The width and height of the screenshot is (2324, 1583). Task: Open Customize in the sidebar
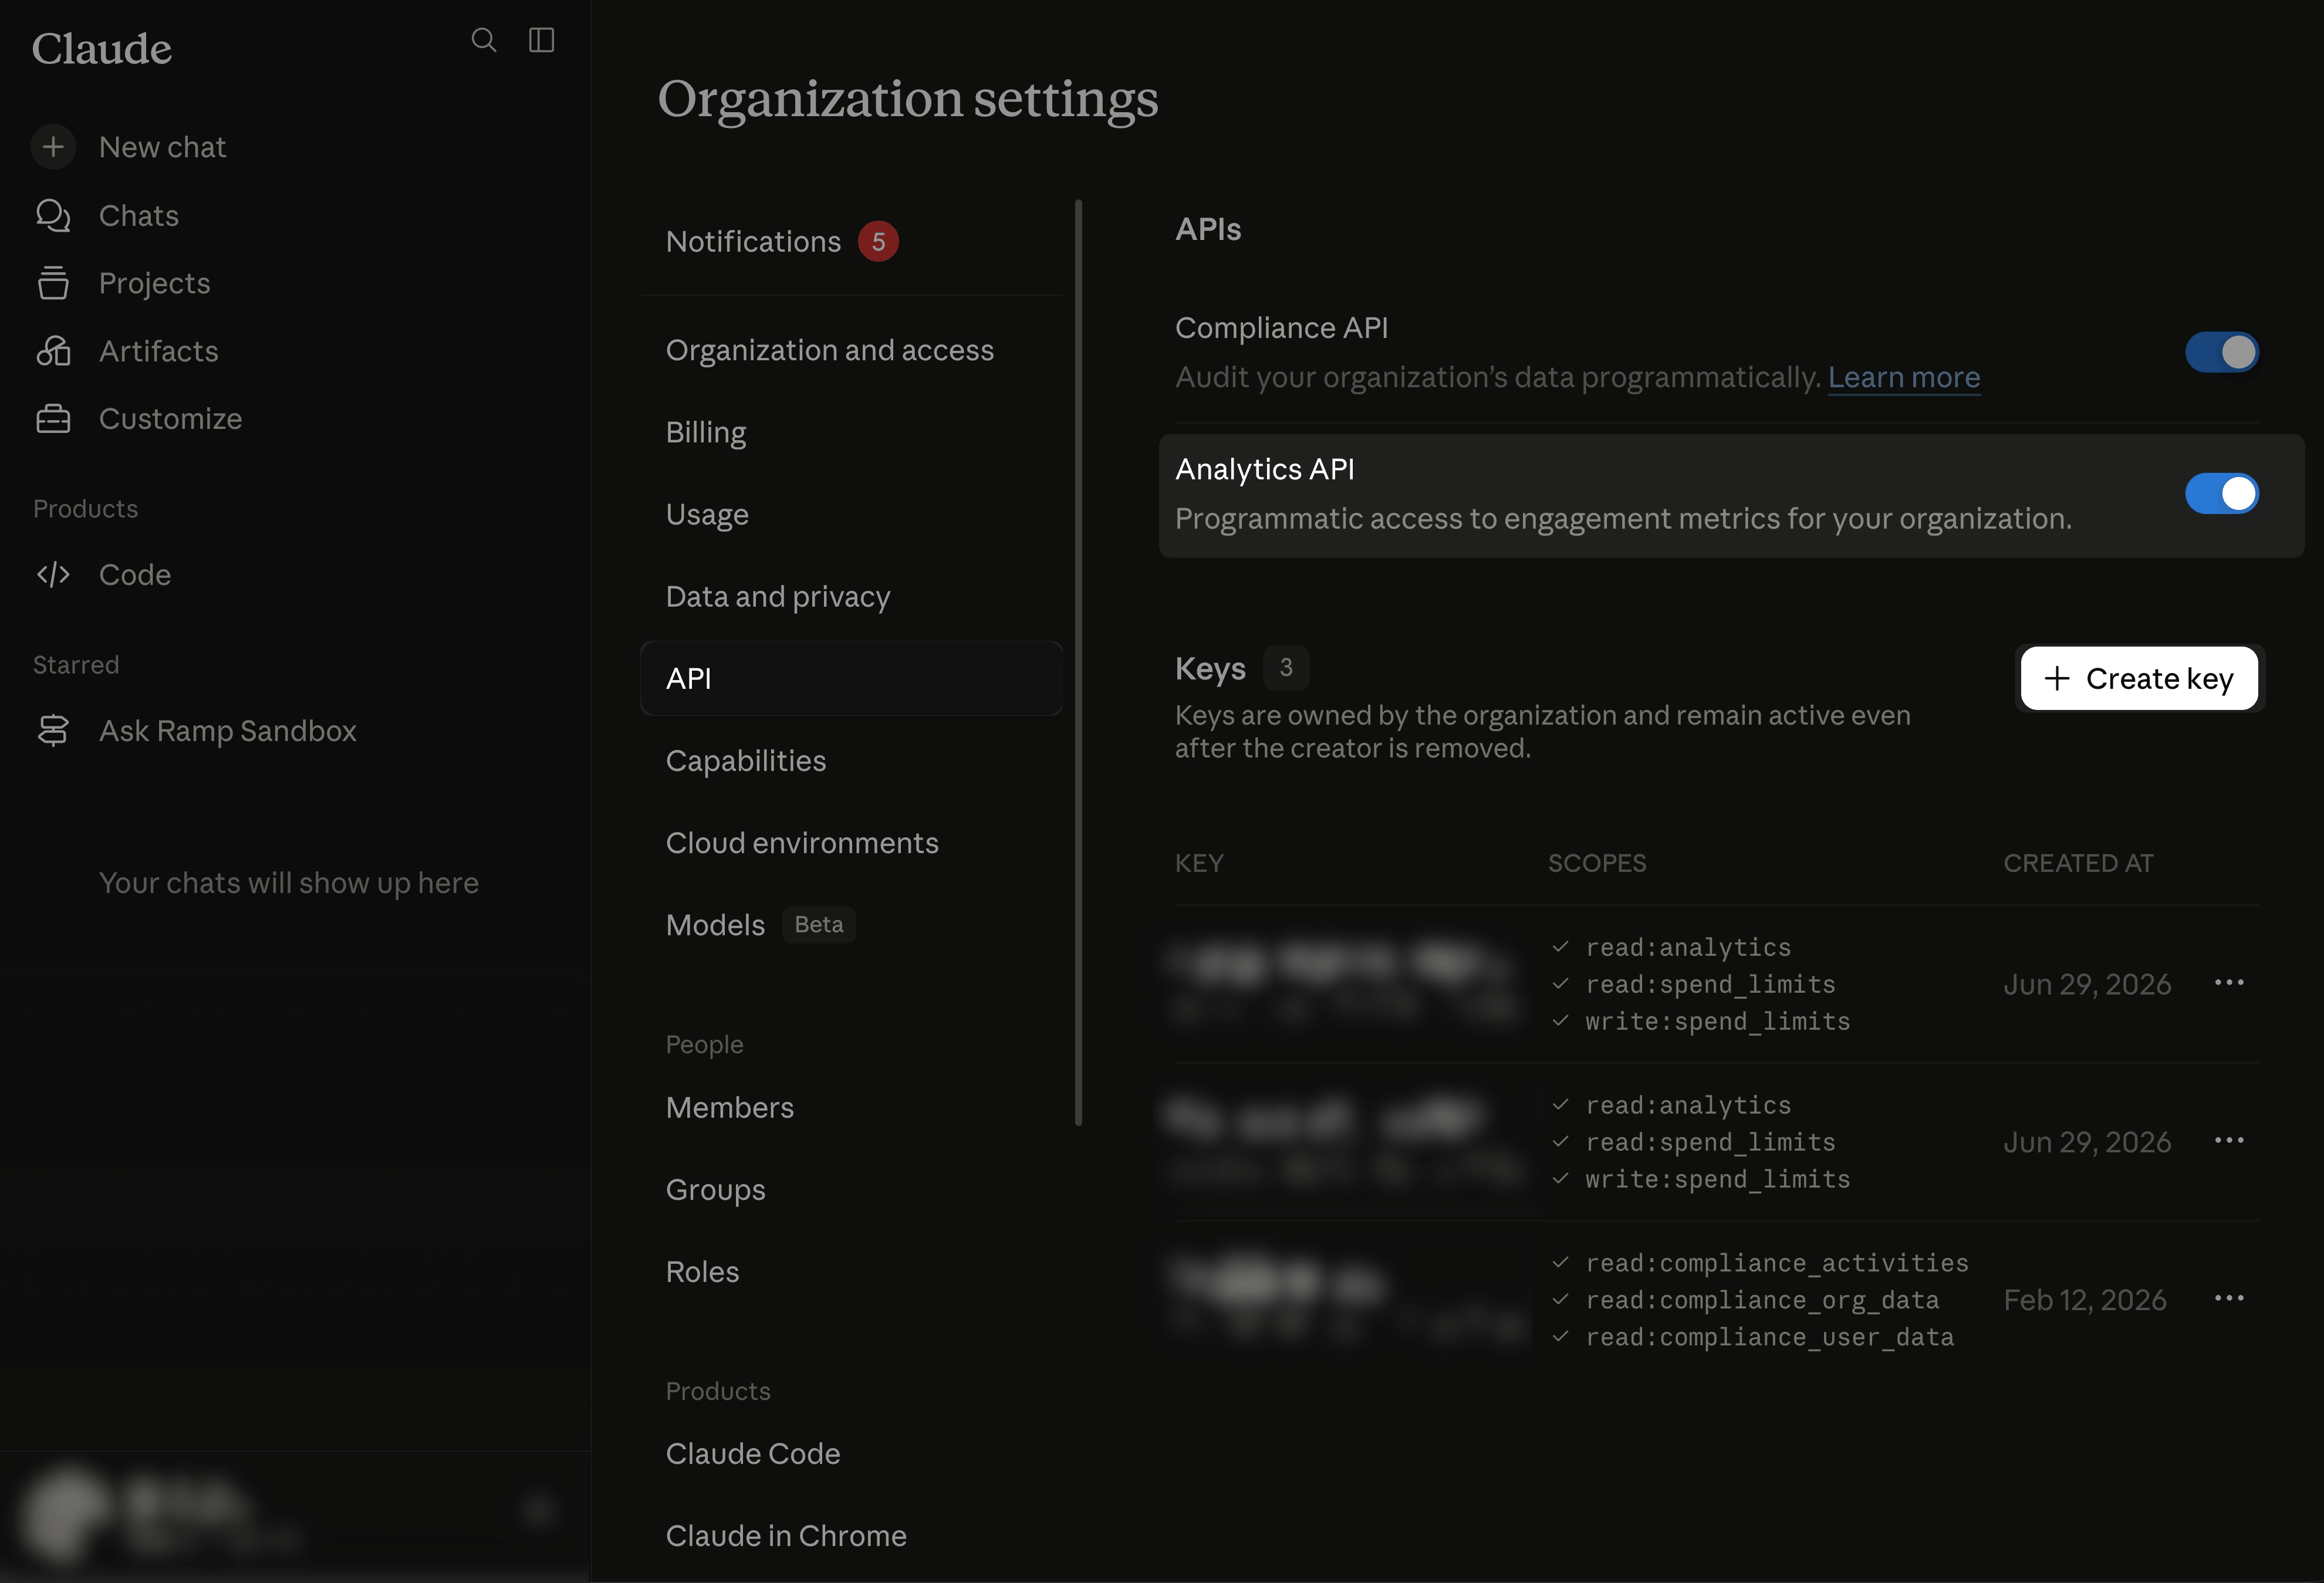(x=171, y=419)
